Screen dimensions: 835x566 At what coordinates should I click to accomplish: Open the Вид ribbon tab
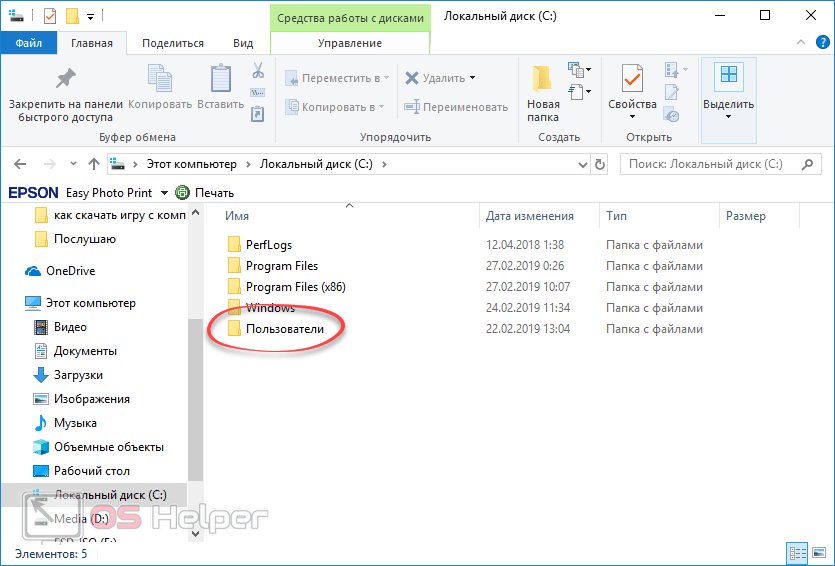click(x=243, y=43)
